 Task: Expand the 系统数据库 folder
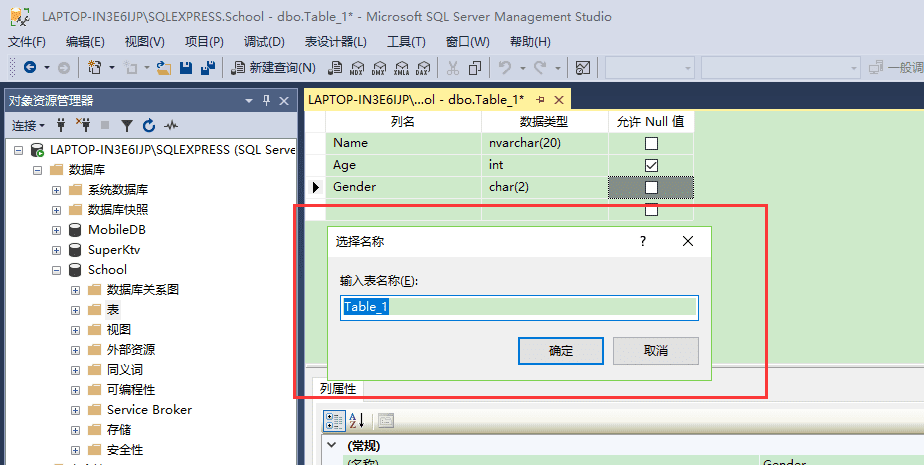pos(57,190)
